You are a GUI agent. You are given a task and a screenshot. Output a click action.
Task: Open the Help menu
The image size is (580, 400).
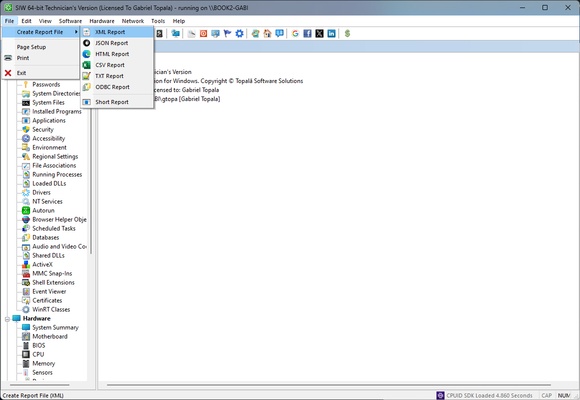179,21
